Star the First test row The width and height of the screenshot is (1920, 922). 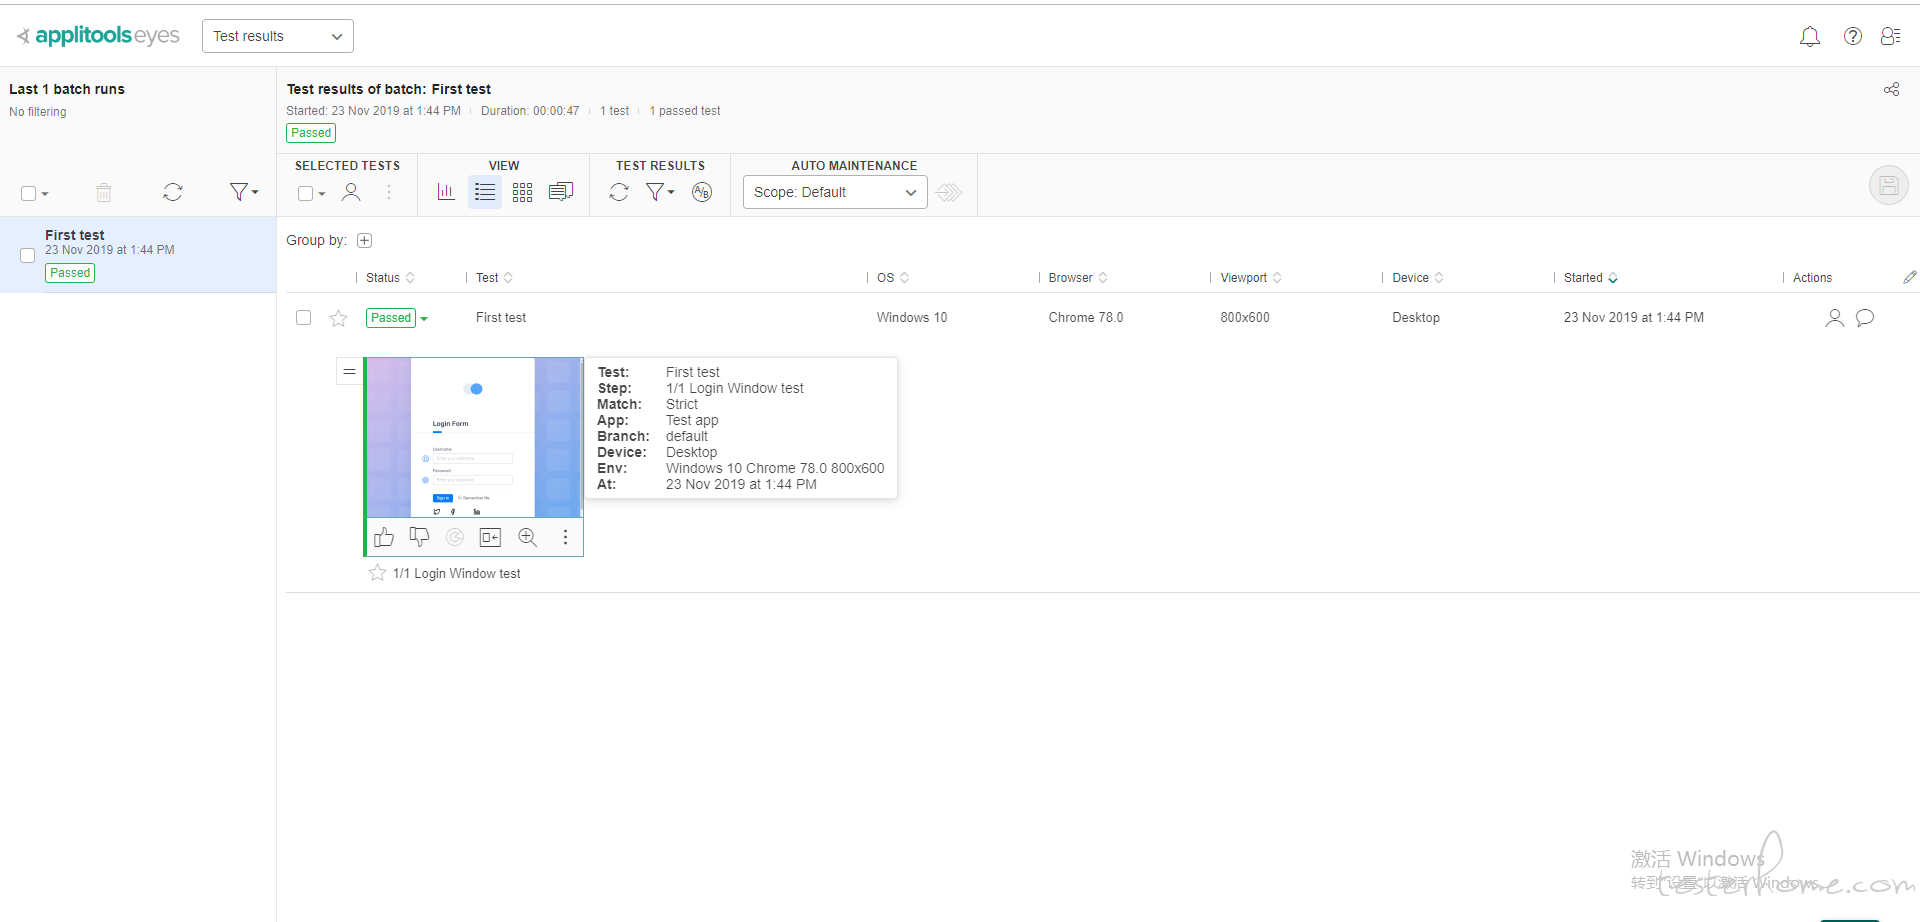[x=338, y=318]
